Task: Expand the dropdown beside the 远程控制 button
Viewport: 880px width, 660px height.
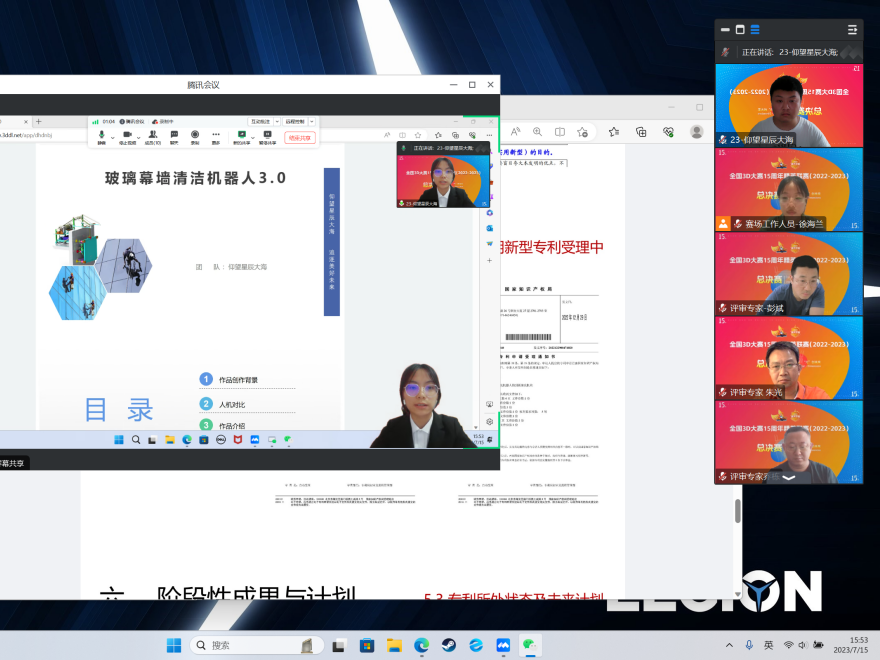Action: coord(311,121)
